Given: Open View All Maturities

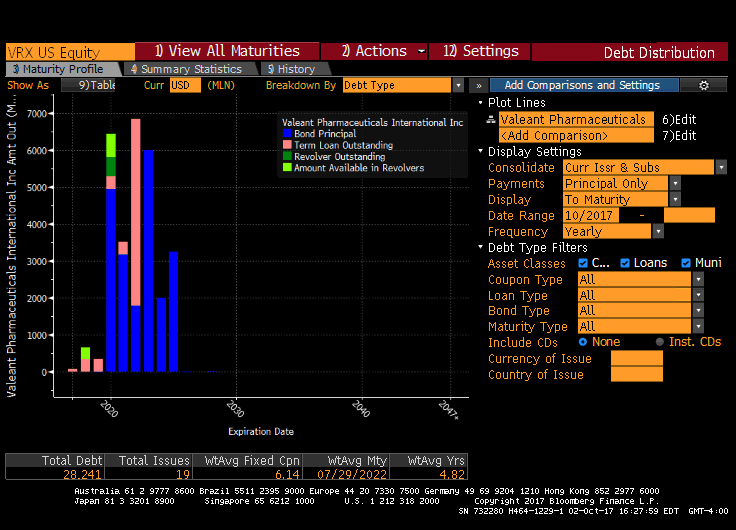Looking at the screenshot, I should 227,51.
